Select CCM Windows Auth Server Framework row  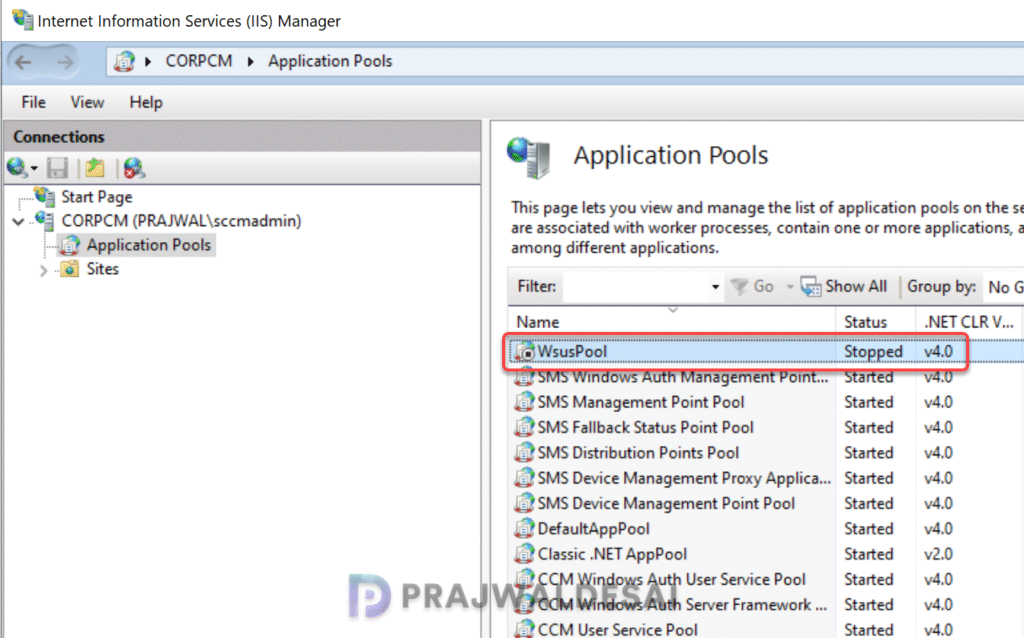point(765,605)
